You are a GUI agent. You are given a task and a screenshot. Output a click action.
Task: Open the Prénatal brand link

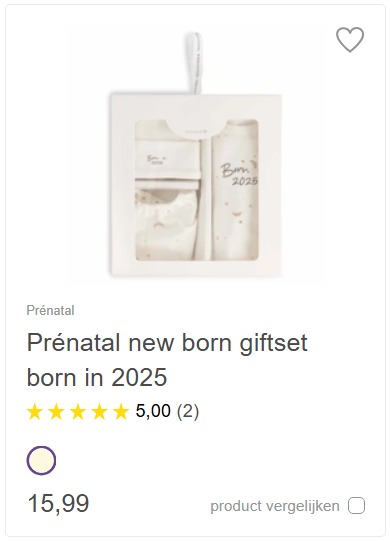pos(50,311)
